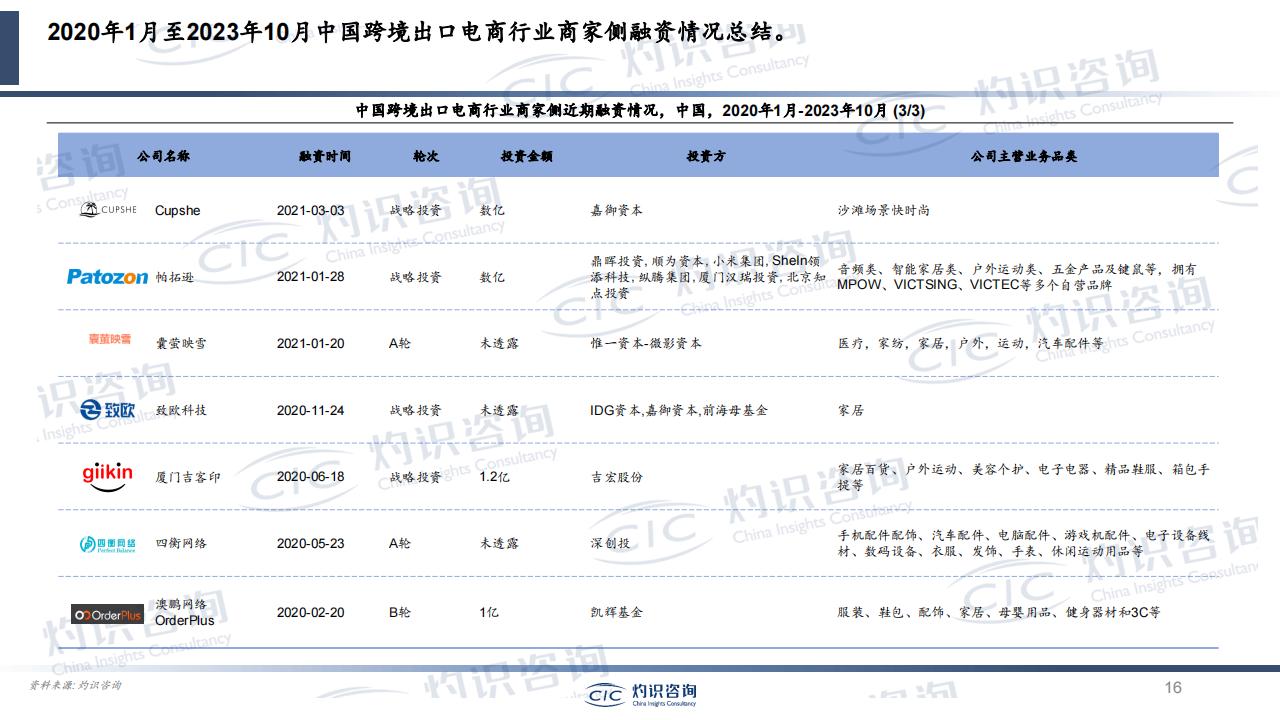Click the 医疗，家纺，家居 category cell
The width and height of the screenshot is (1280, 720).
(971, 343)
